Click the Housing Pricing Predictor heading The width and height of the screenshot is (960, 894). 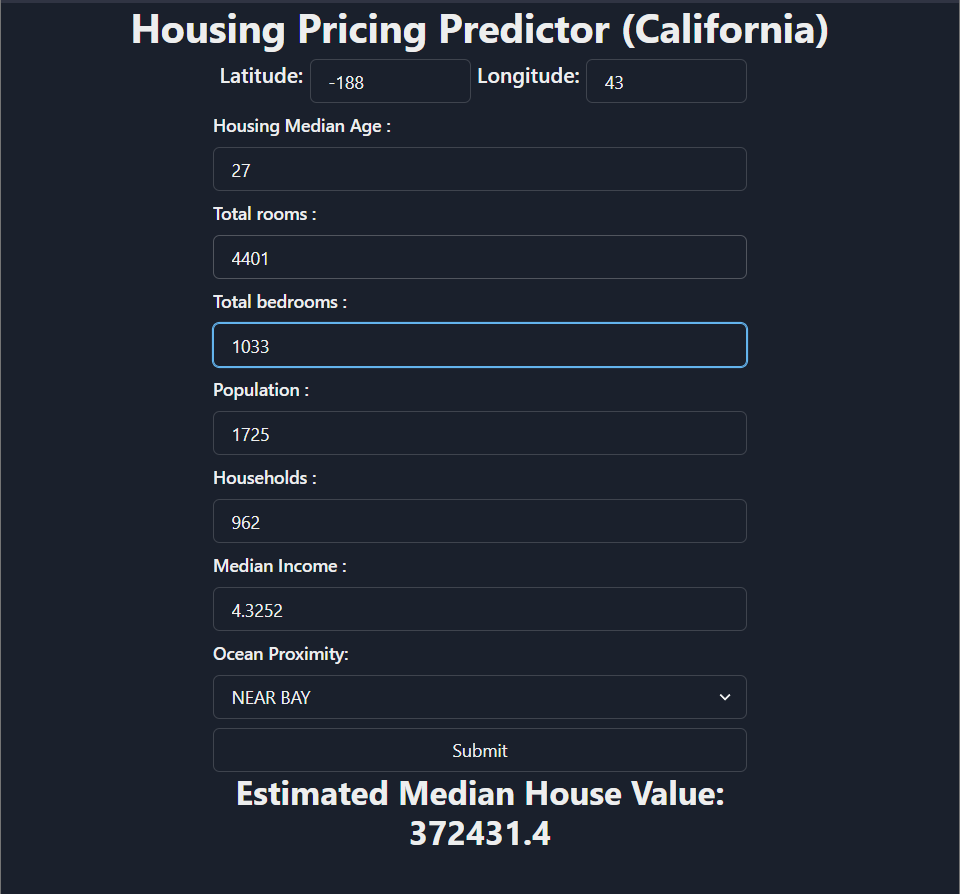tap(480, 29)
